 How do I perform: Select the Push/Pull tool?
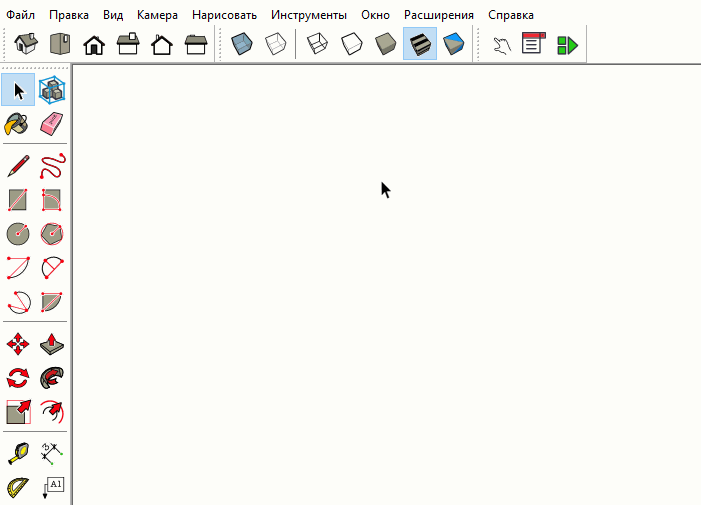point(52,344)
